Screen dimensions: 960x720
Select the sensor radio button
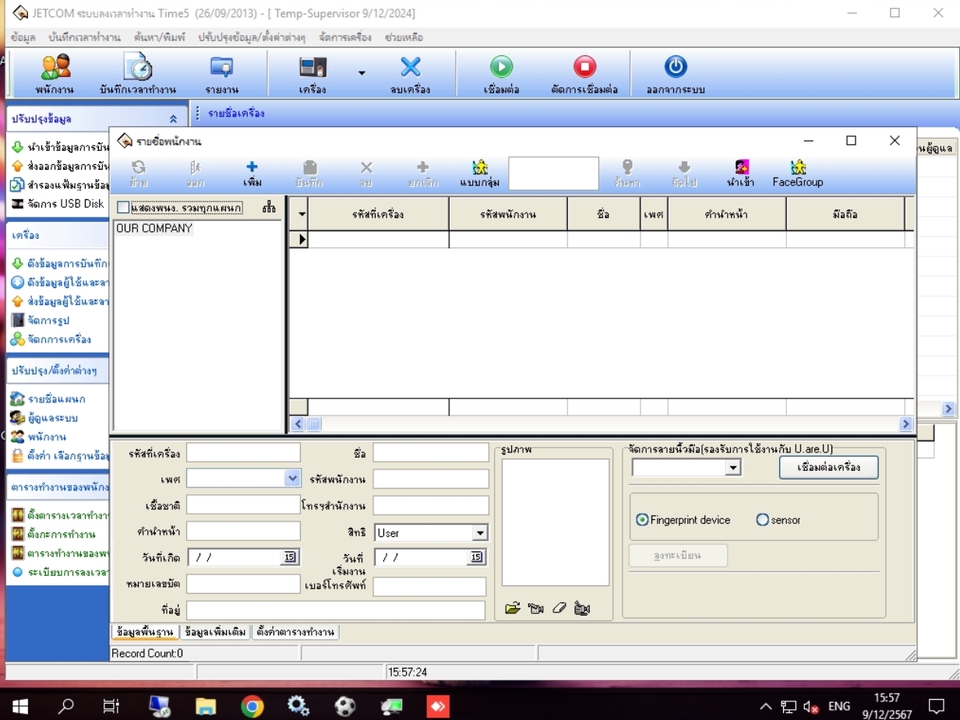coord(762,520)
